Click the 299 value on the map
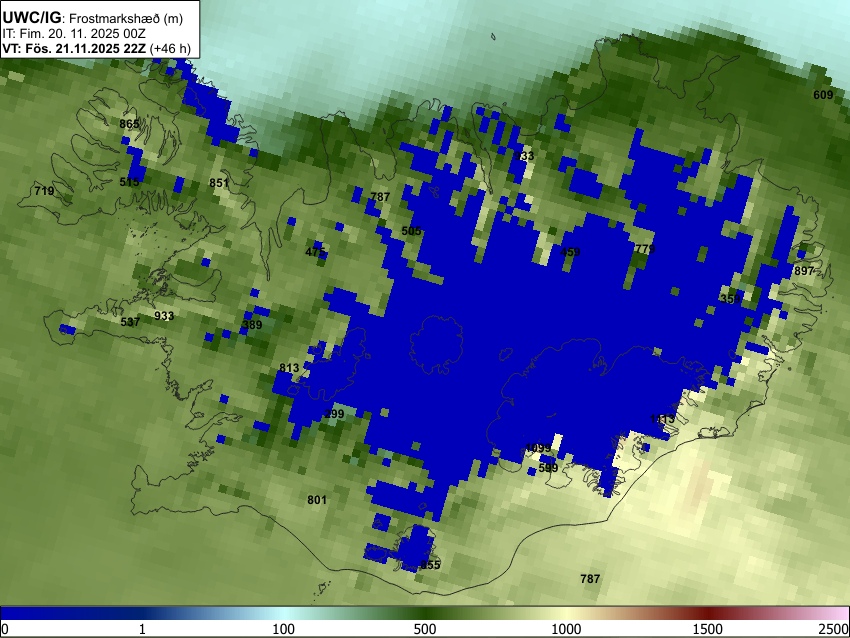The height and width of the screenshot is (638, 850). pos(334,414)
